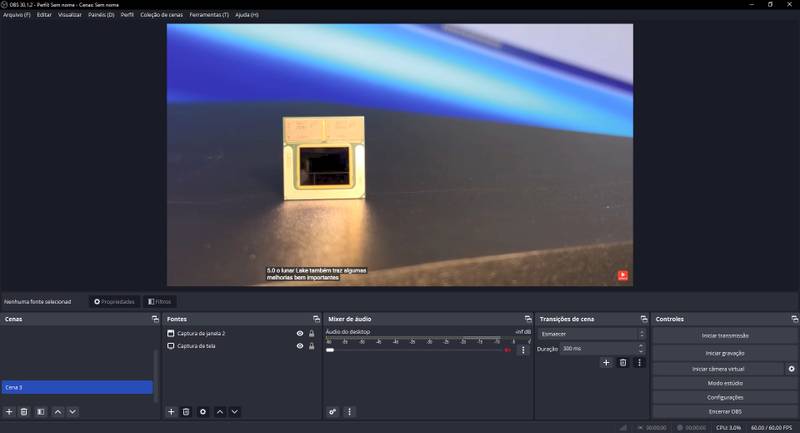This screenshot has width=800, height=433.
Task: Undock the Transições de cena panel
Action: pos(644,319)
